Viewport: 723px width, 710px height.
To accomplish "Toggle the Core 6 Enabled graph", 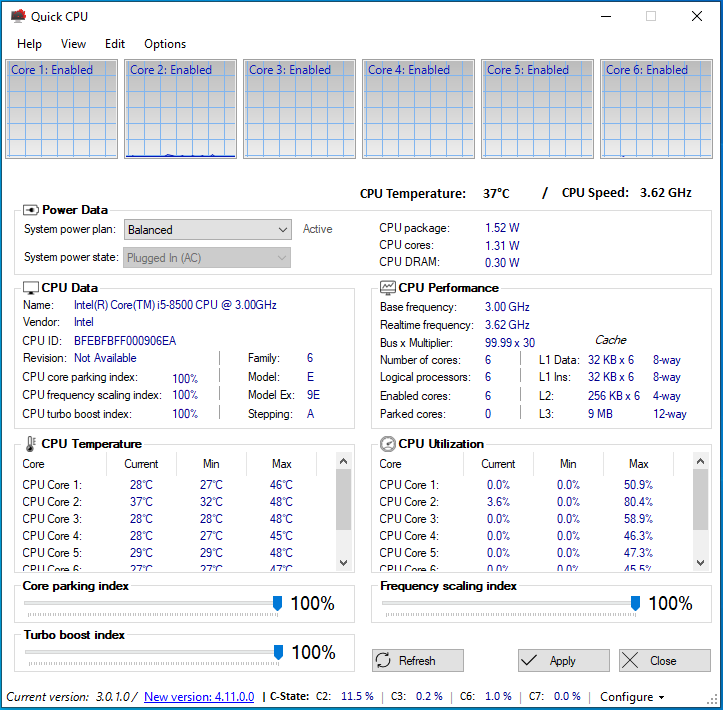I will pos(657,109).
